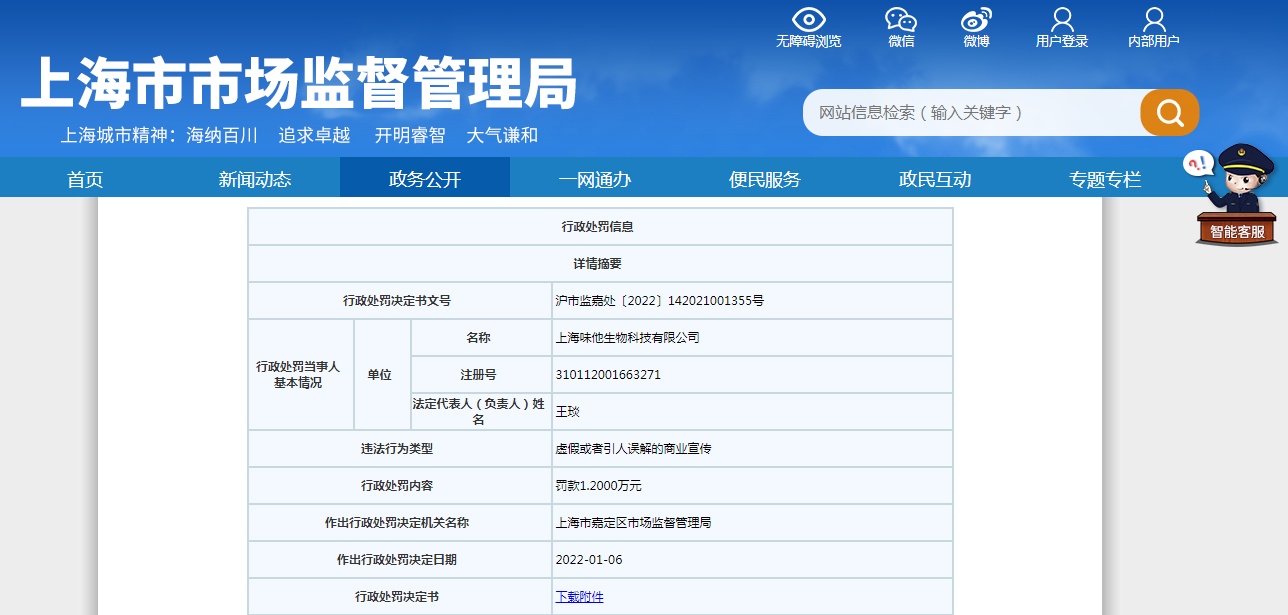Click the company name 上海味他生物科技有限公司
1288x615 pixels.
(x=628, y=338)
